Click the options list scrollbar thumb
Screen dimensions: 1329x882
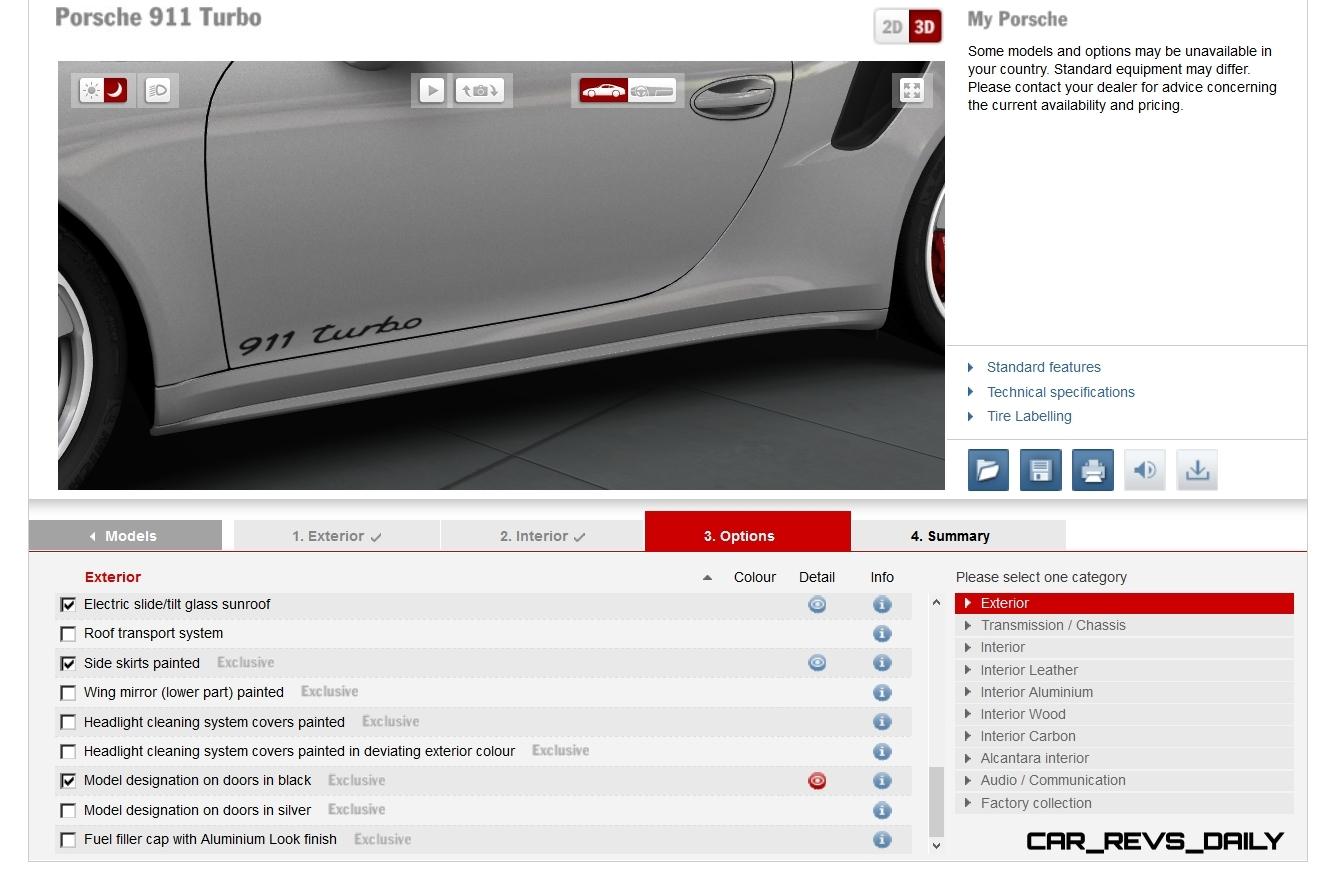pos(936,802)
